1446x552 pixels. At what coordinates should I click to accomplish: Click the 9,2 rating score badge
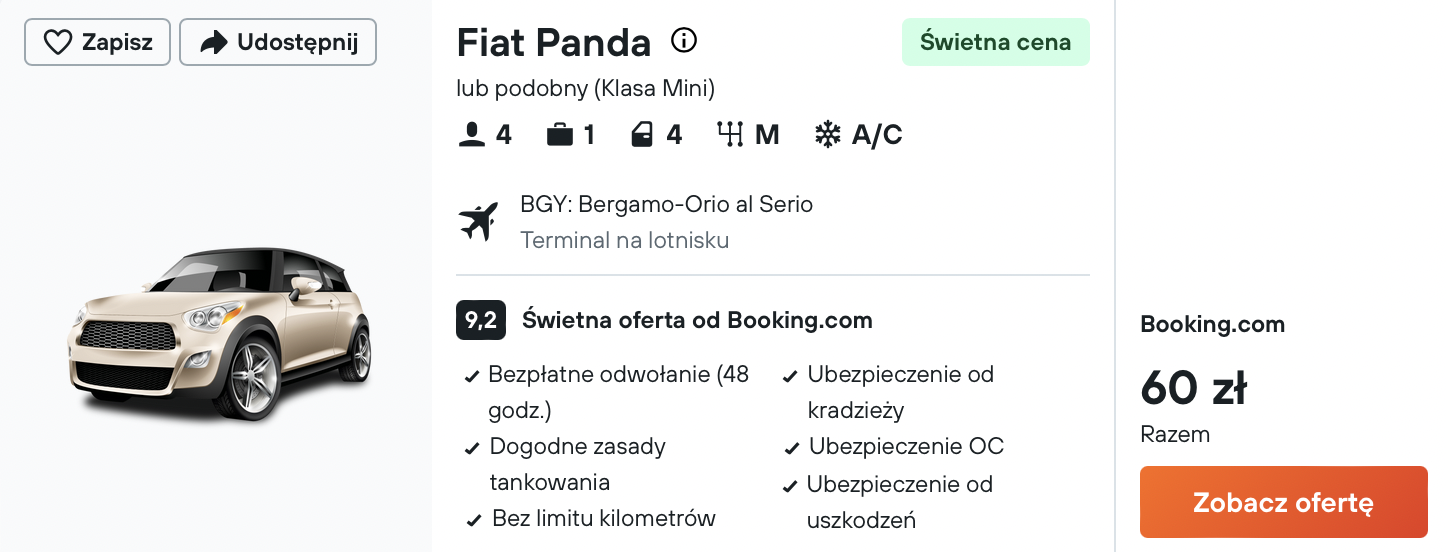pyautogui.click(x=481, y=320)
